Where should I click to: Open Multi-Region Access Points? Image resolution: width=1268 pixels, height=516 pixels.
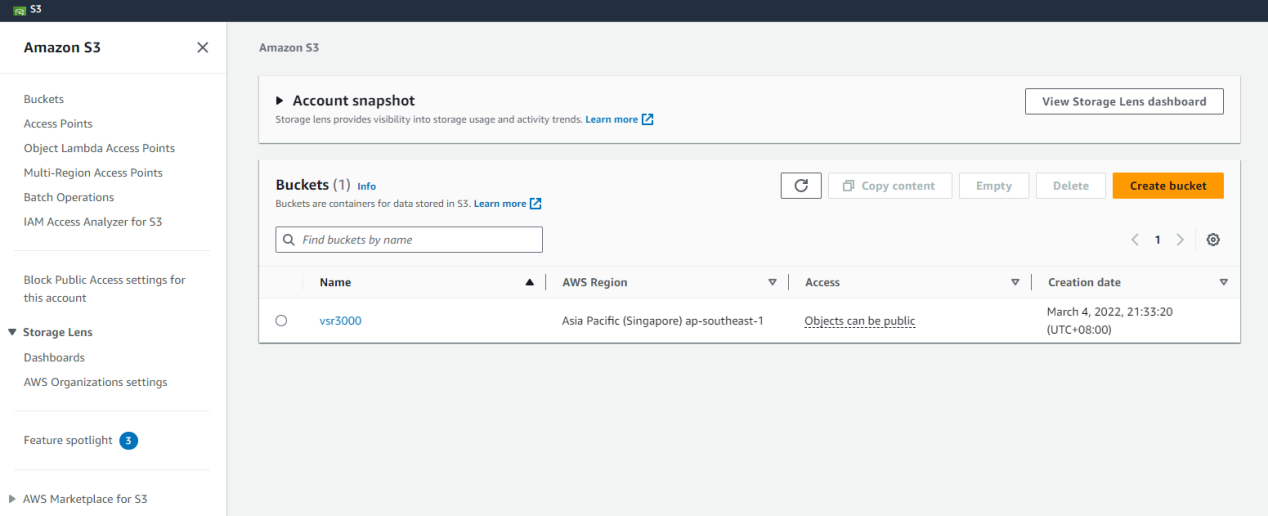[x=93, y=173]
